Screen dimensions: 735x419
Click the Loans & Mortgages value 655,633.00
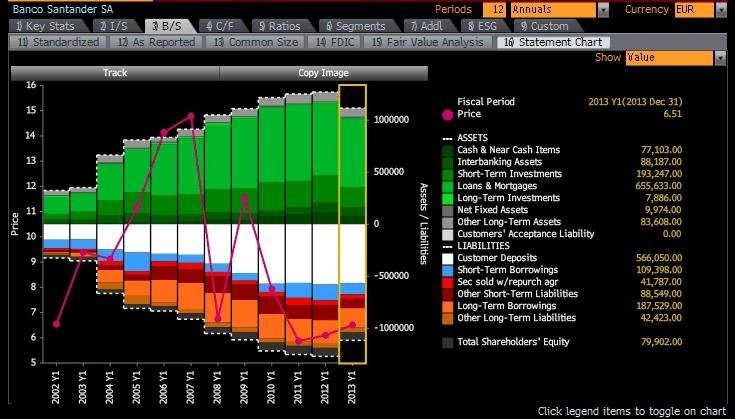pyautogui.click(x=659, y=186)
